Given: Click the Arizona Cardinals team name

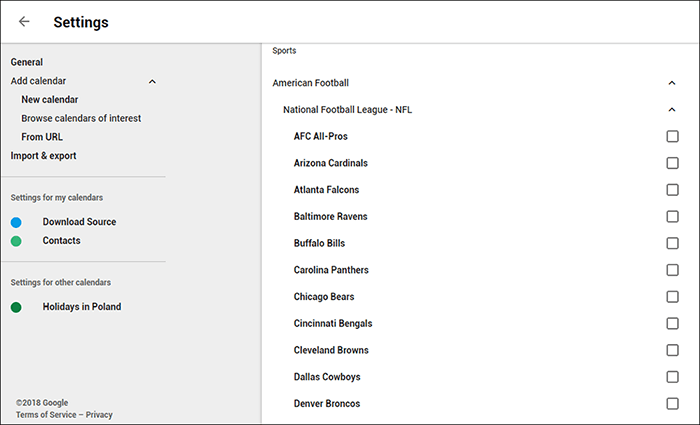Looking at the screenshot, I should coord(331,163).
